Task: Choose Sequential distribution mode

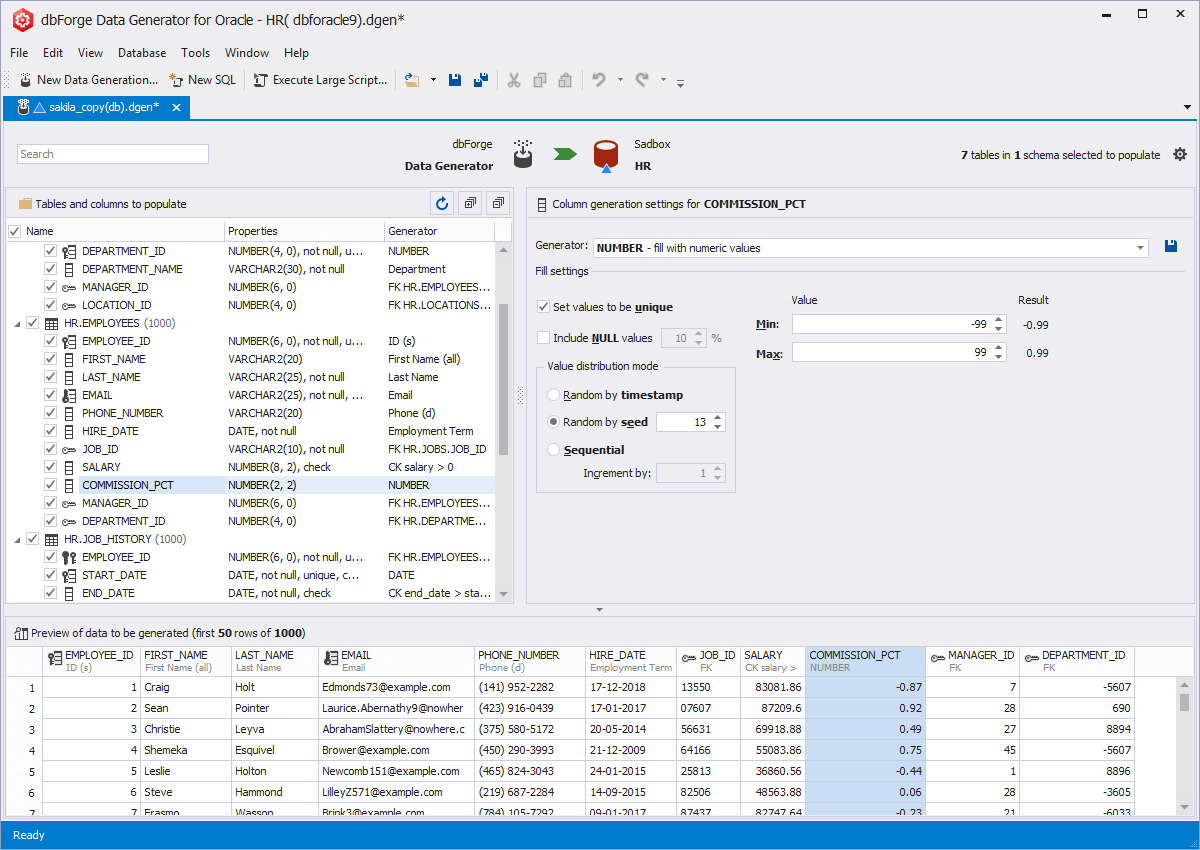Action: pyautogui.click(x=554, y=450)
